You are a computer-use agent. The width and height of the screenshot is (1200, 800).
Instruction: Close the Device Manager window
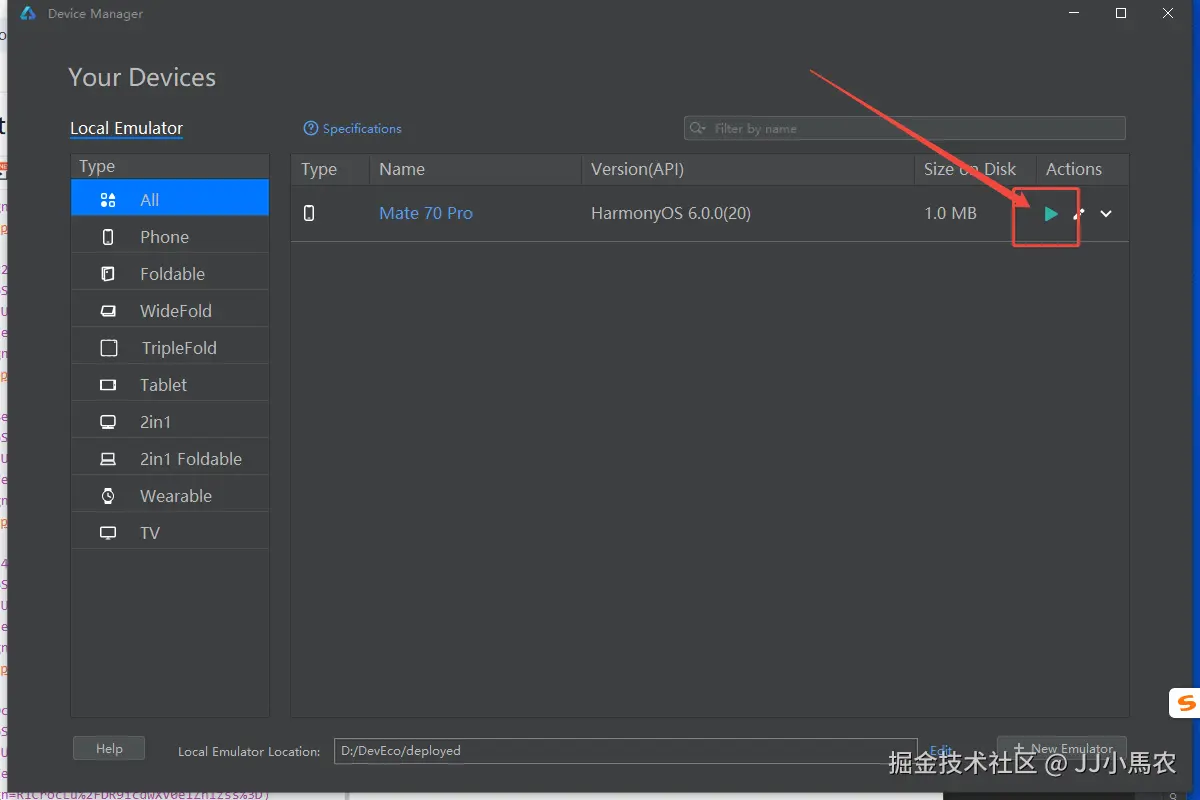tap(1169, 13)
